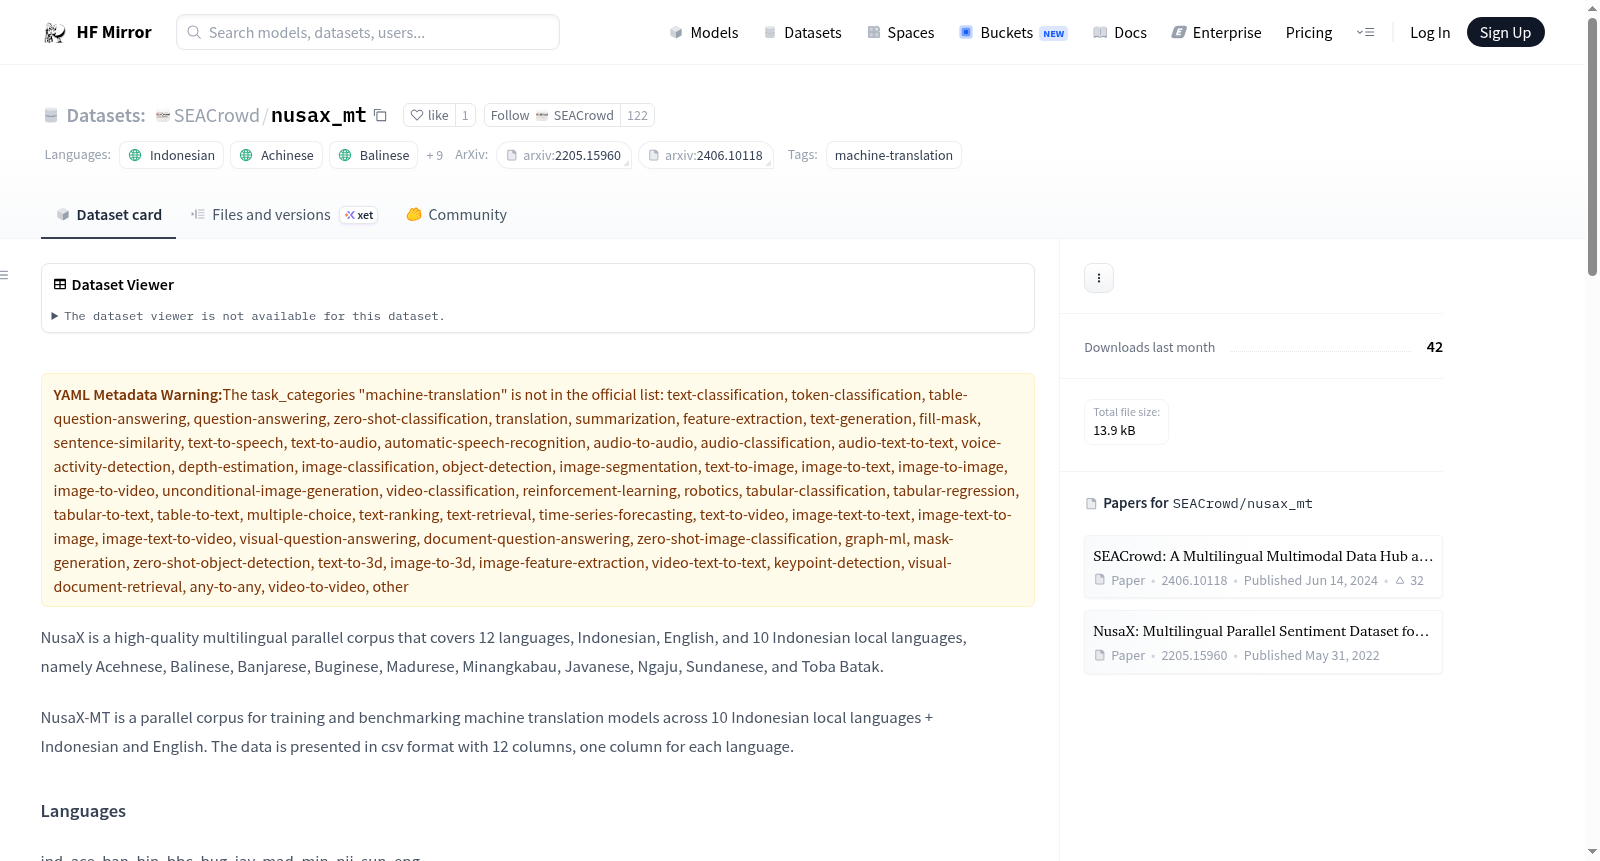Follow the SEACrowd organization

pyautogui.click(x=552, y=115)
